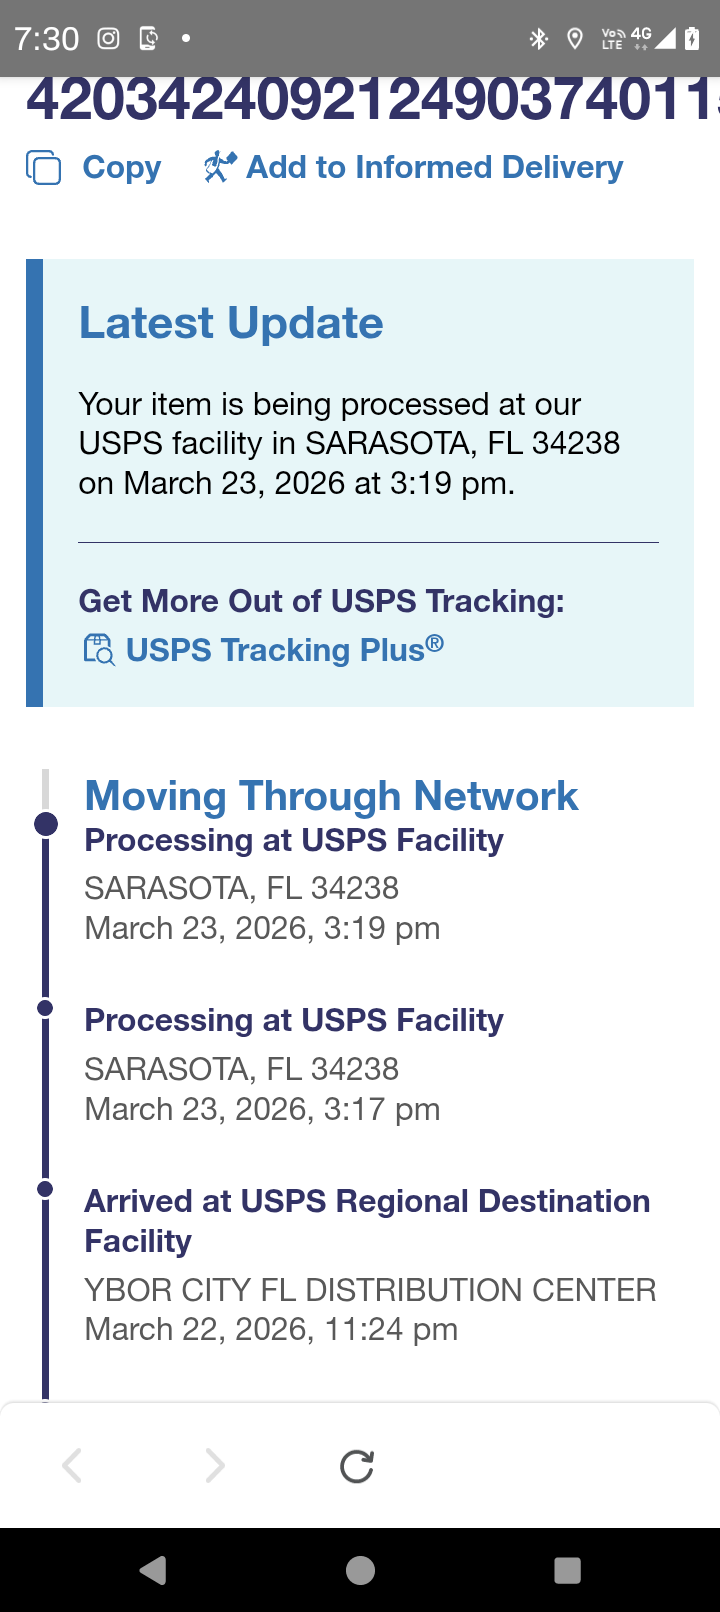The image size is (720, 1612).
Task: Tap the Informed Delivery running-figure icon
Action: [x=220, y=167]
